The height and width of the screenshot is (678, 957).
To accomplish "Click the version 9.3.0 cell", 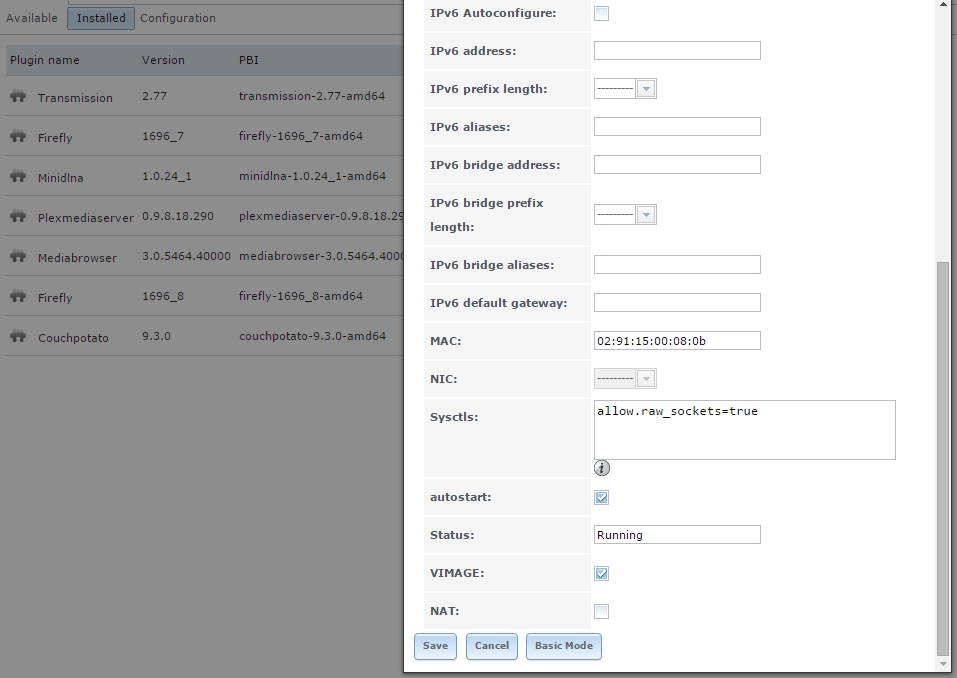I will (156, 336).
